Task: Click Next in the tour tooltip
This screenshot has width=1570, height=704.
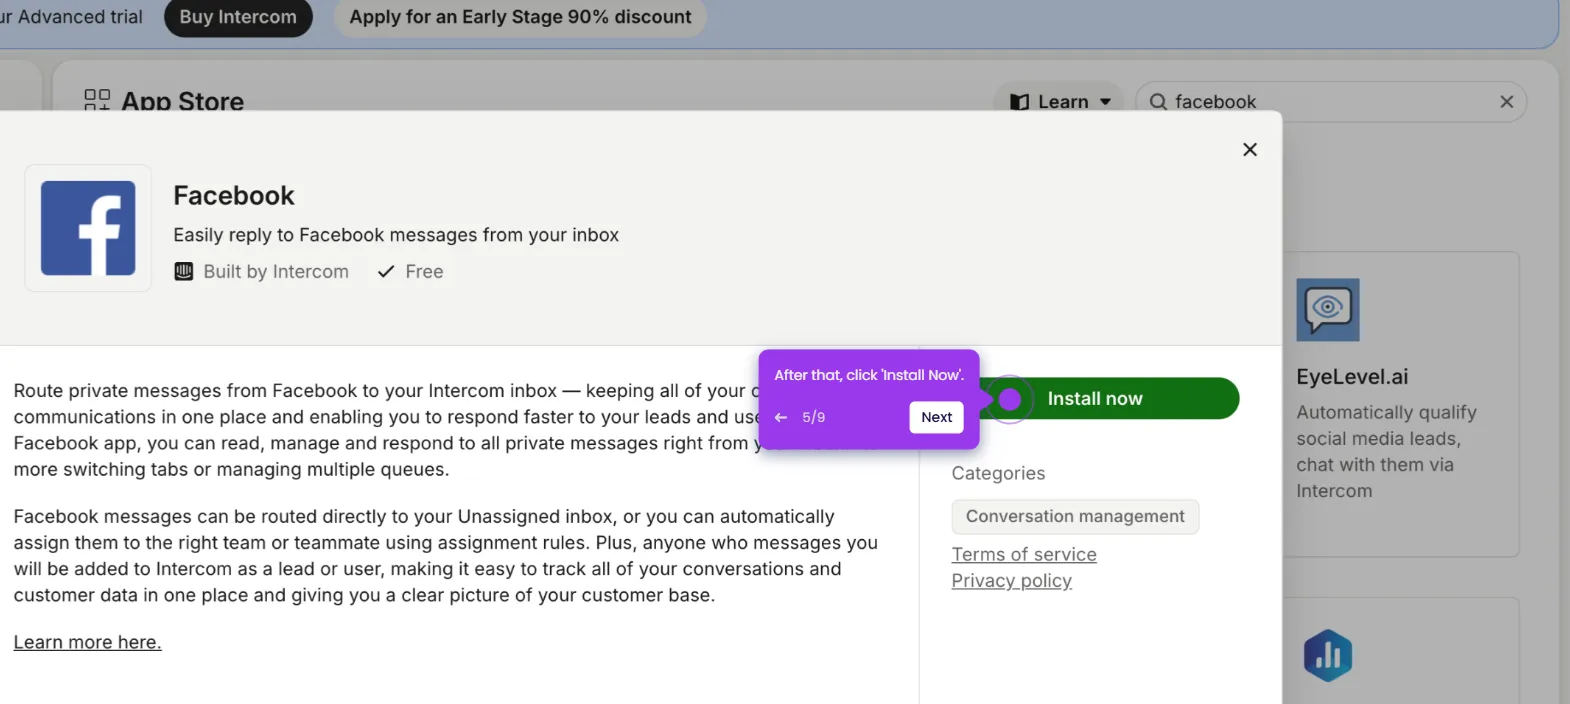Action: [x=936, y=417]
